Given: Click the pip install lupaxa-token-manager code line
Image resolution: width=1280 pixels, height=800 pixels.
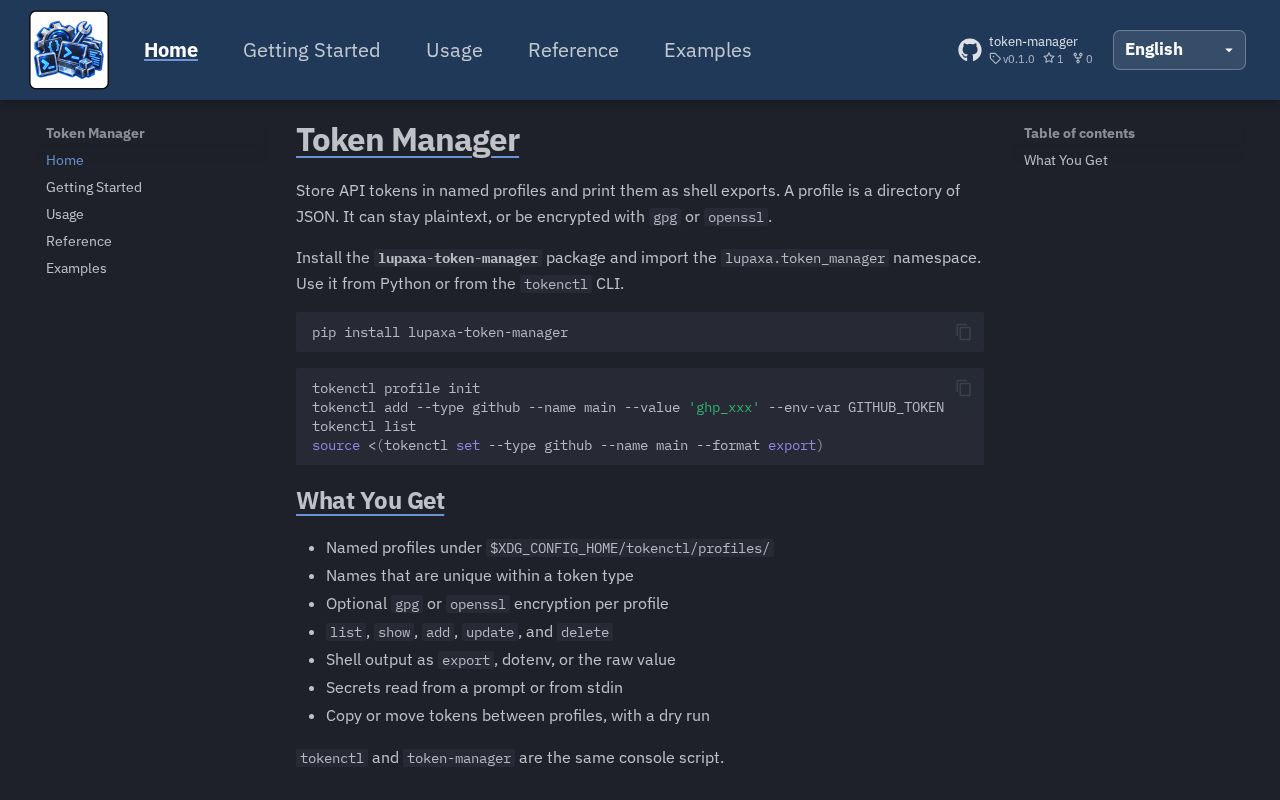Looking at the screenshot, I should [440, 332].
